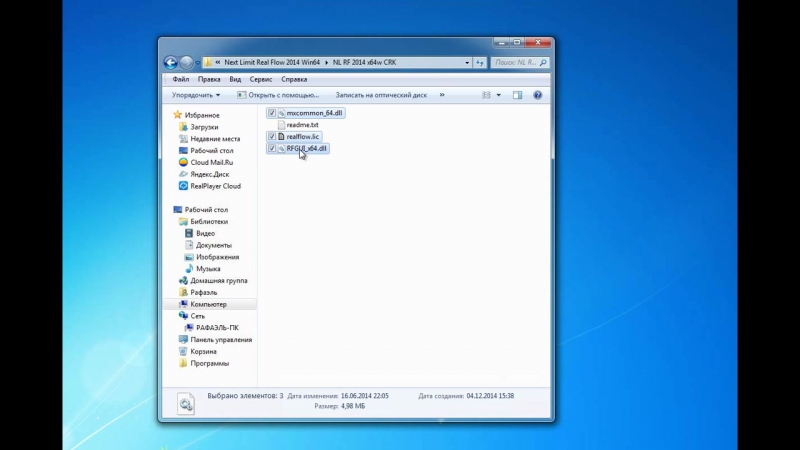The width and height of the screenshot is (800, 450).
Task: Open Explorer help icon
Action: 537,95
